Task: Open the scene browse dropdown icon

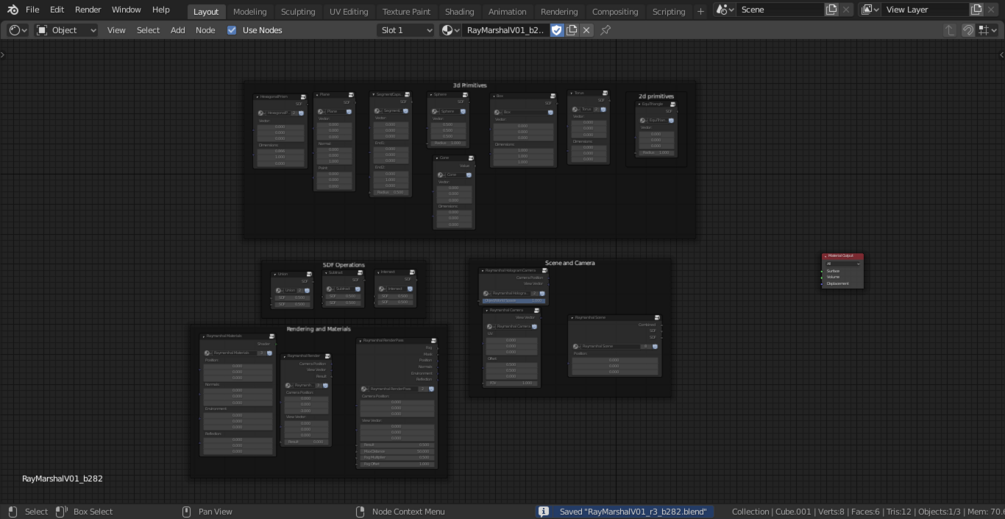Action: (x=726, y=10)
